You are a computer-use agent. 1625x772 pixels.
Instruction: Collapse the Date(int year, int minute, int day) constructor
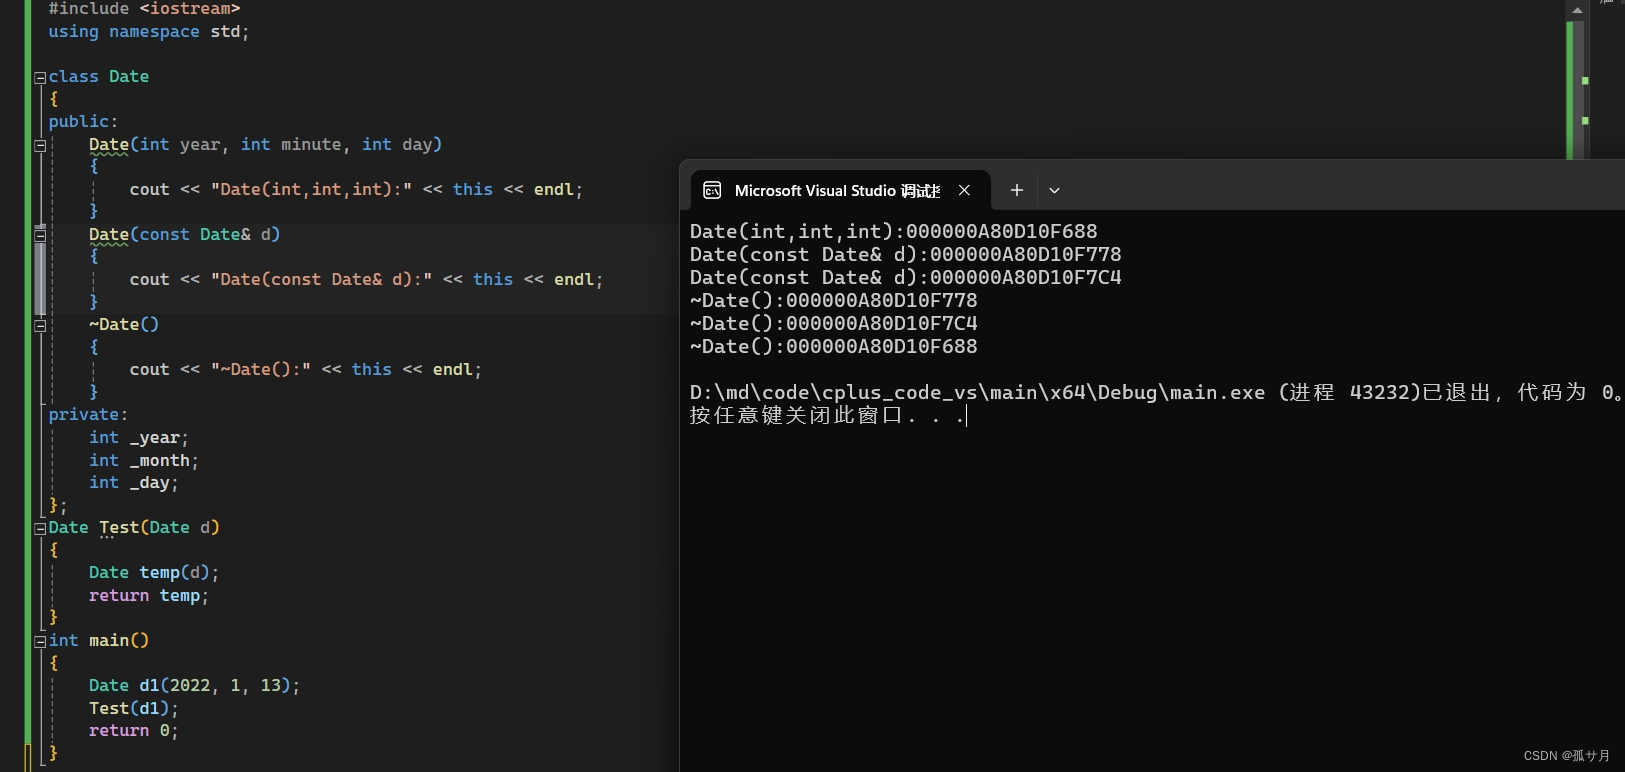40,145
